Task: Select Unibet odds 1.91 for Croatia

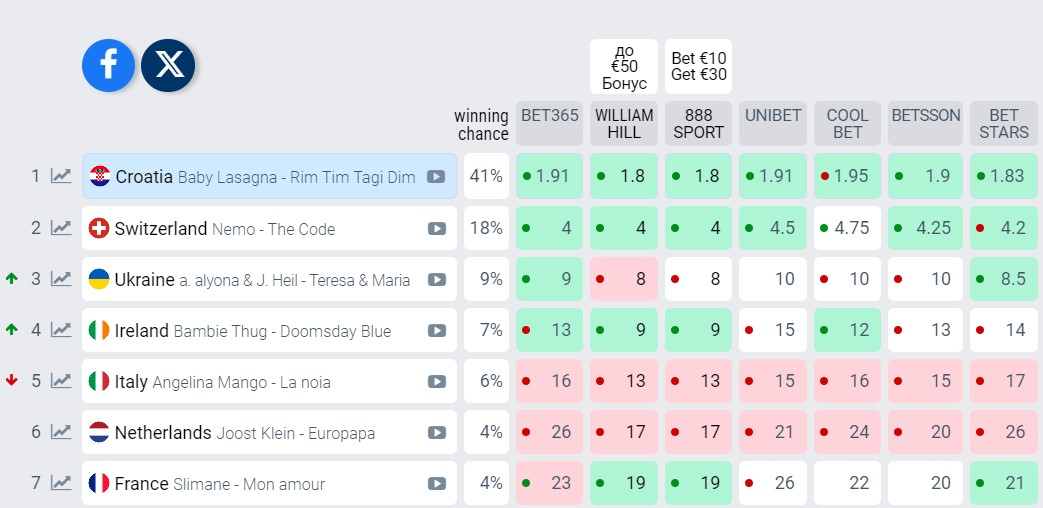Action: 773,176
